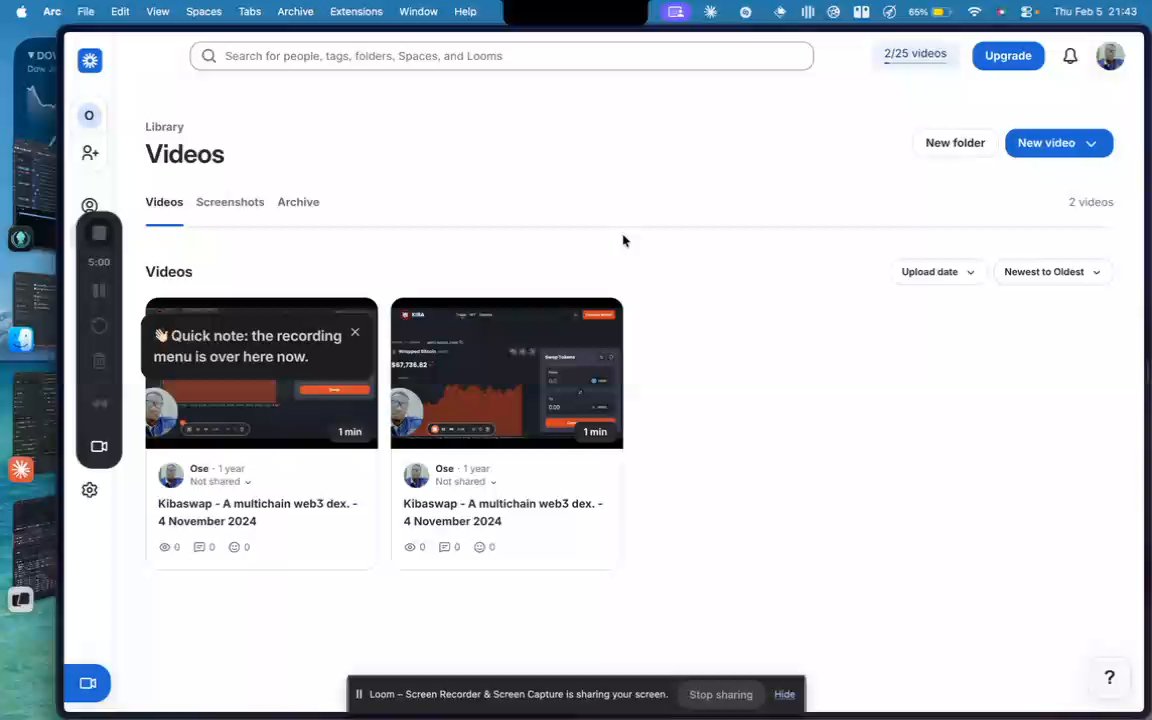Click the rewind icon in recording controls
The height and width of the screenshot is (720, 1152).
(x=99, y=403)
